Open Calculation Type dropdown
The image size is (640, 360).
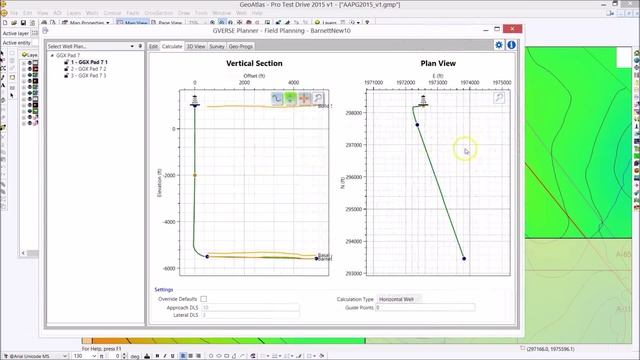pyautogui.click(x=398, y=299)
